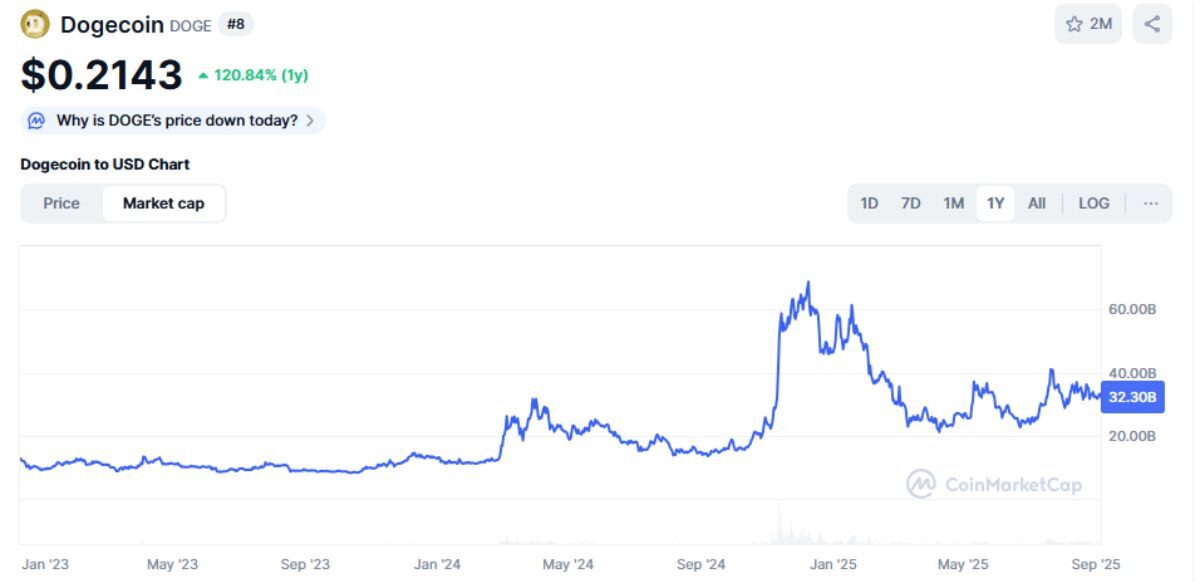The width and height of the screenshot is (1200, 582).
Task: Set chart range to 7D
Action: pos(910,204)
